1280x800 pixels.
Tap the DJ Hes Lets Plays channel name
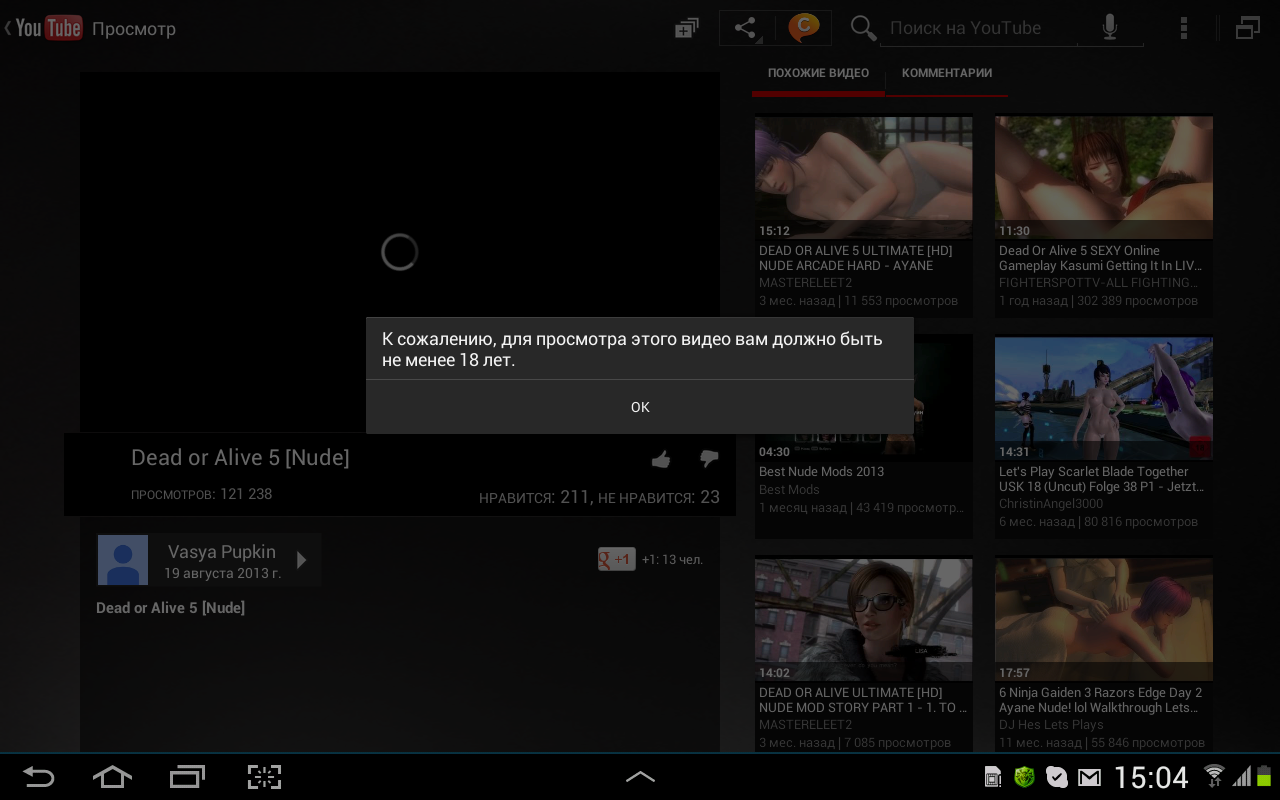1051,725
